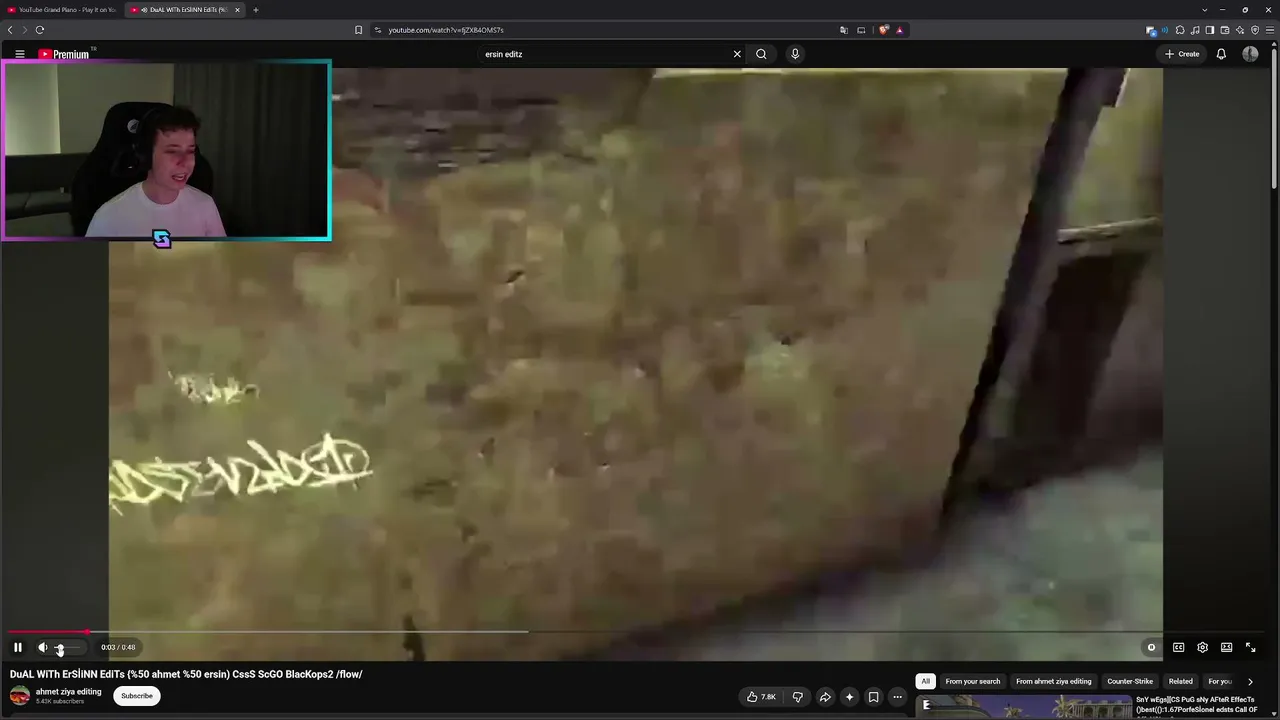Mute the video with the speaker icon

coord(42,647)
